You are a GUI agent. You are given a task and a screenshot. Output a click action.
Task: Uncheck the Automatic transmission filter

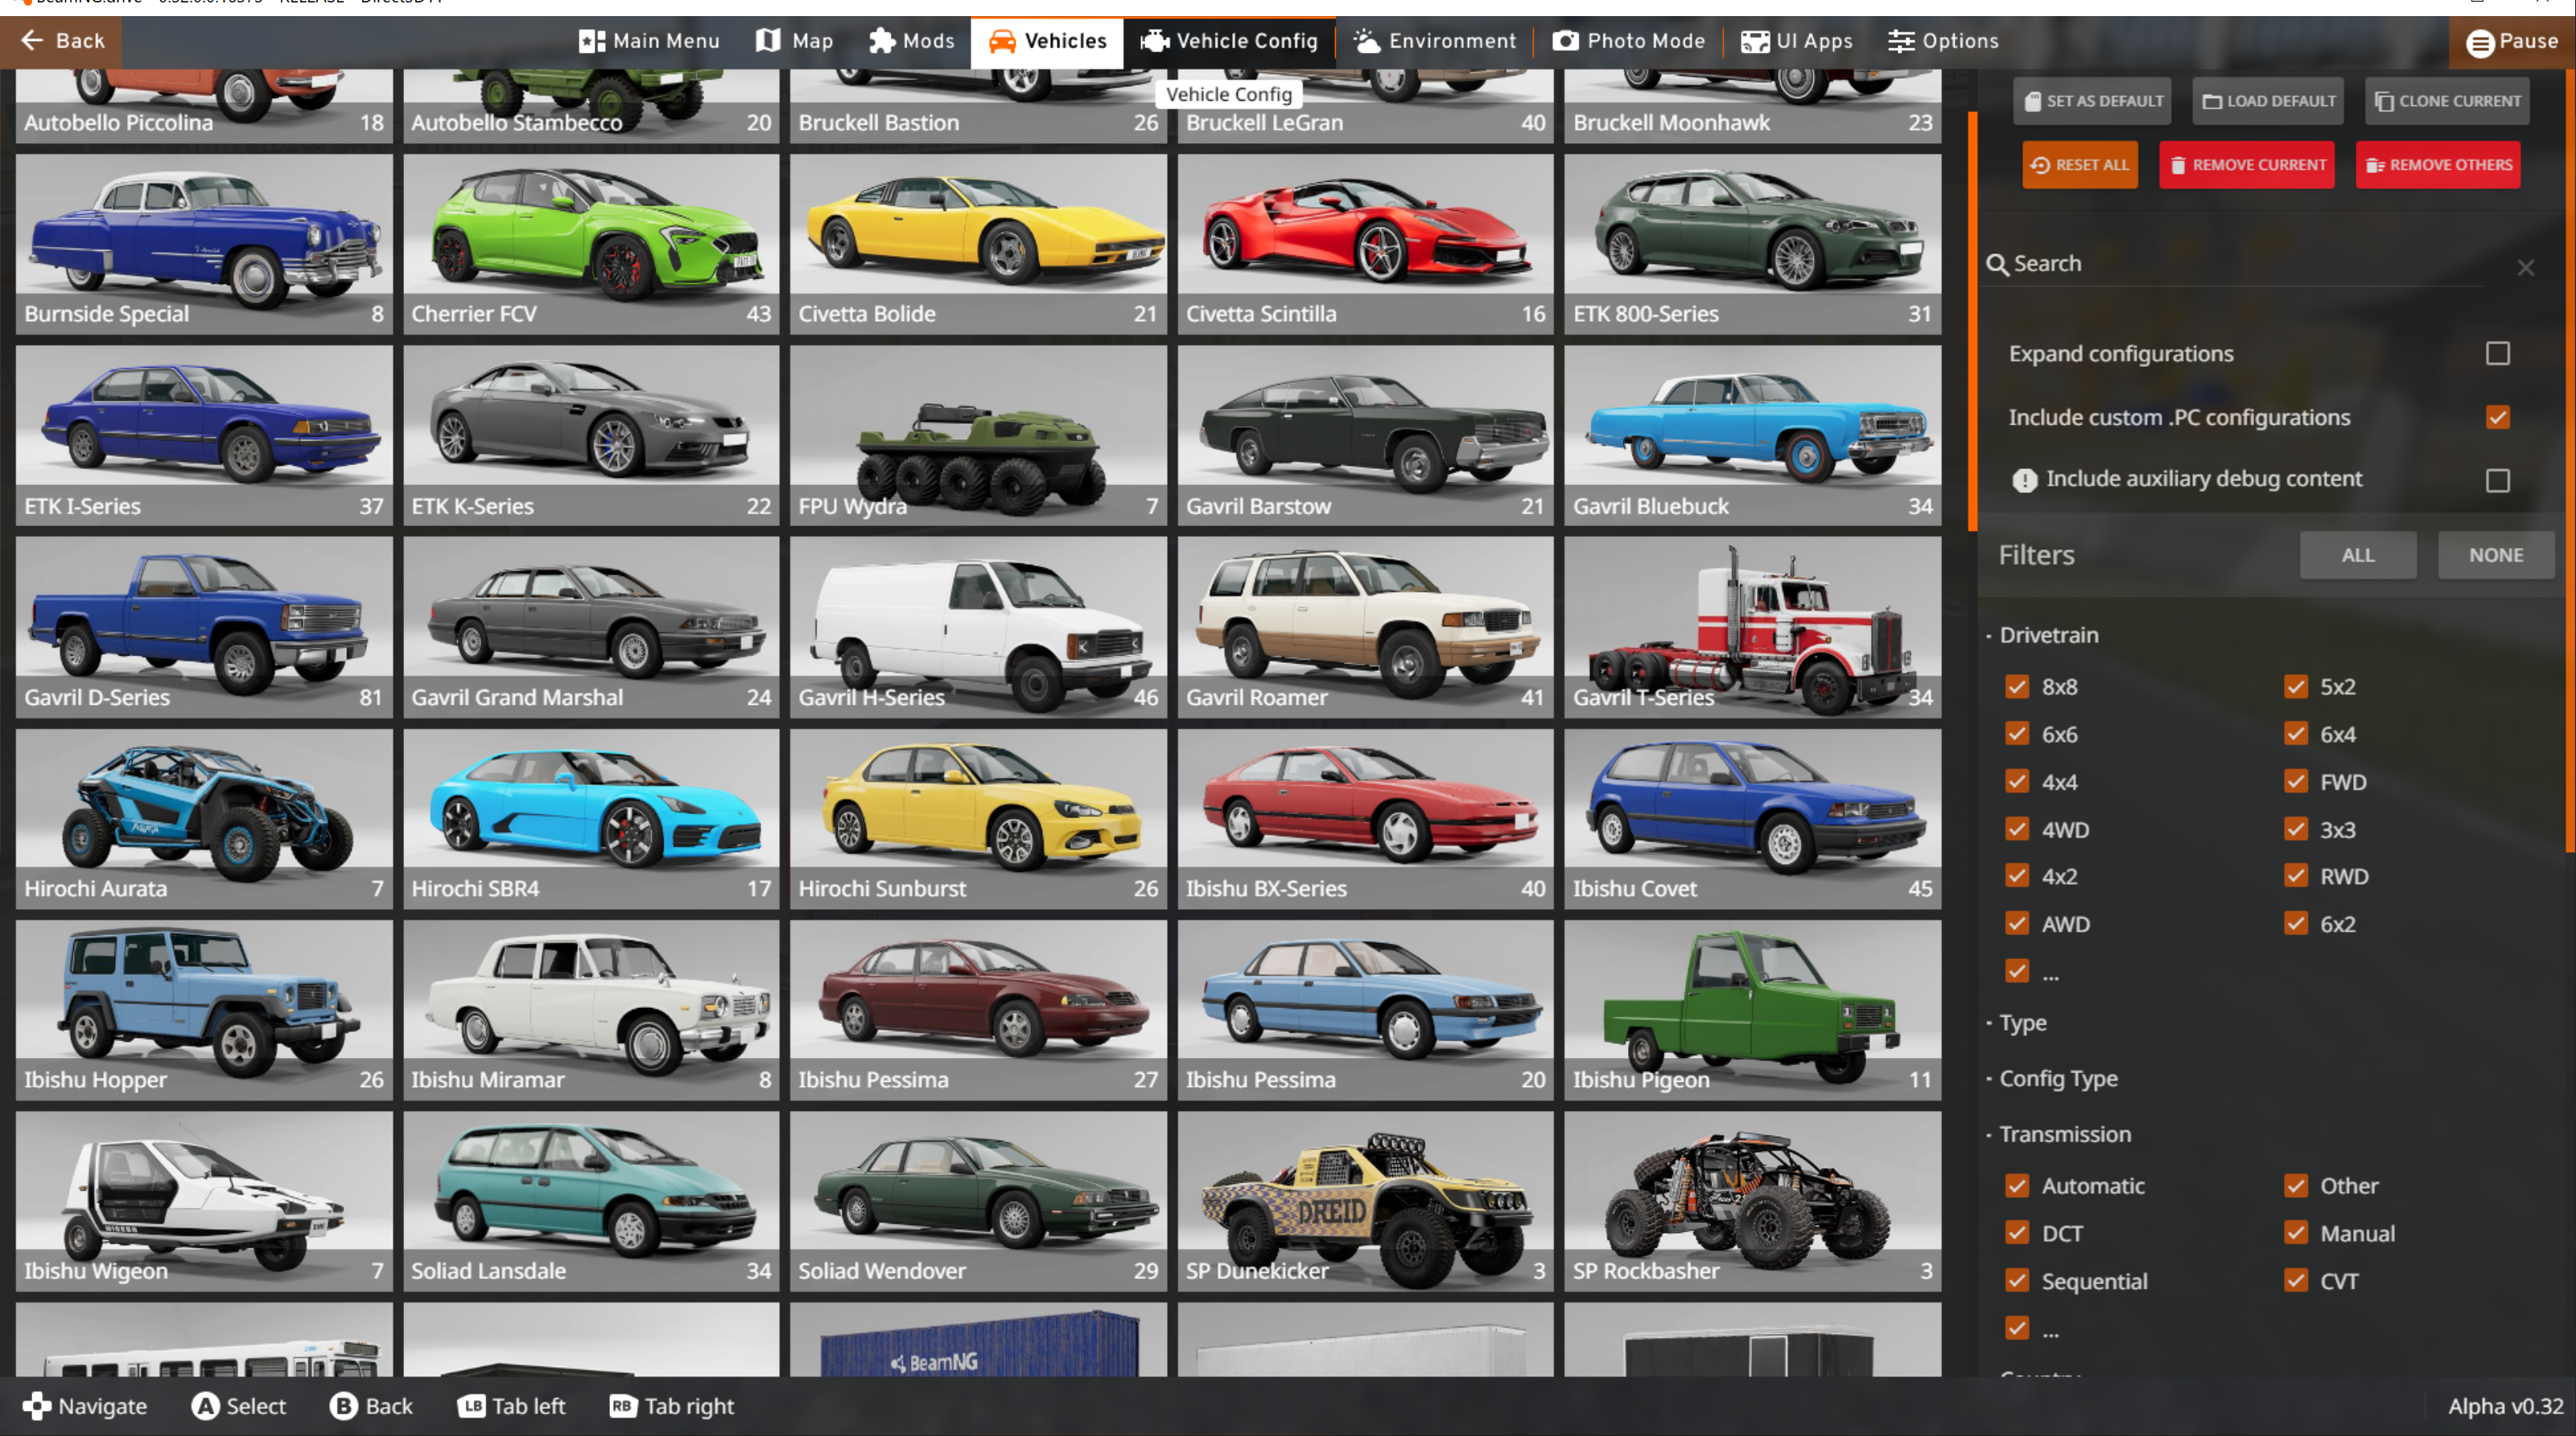pyautogui.click(x=2017, y=1186)
